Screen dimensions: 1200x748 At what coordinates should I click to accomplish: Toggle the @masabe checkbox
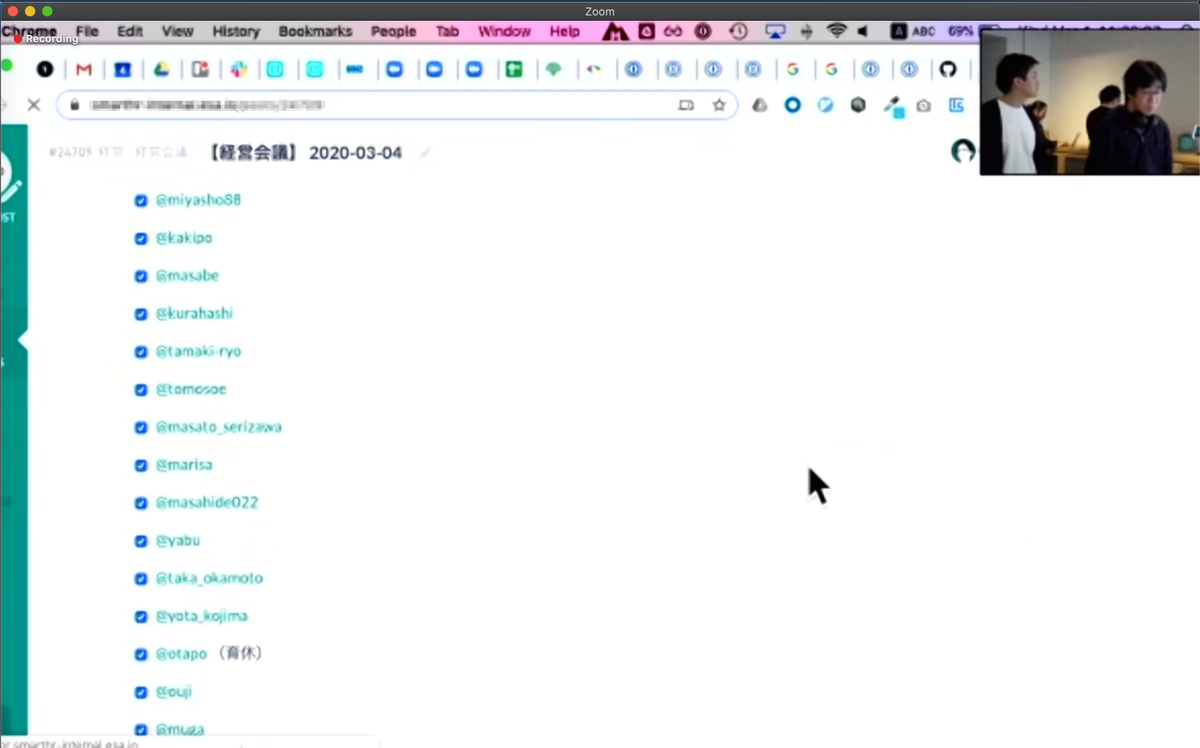tap(141, 276)
